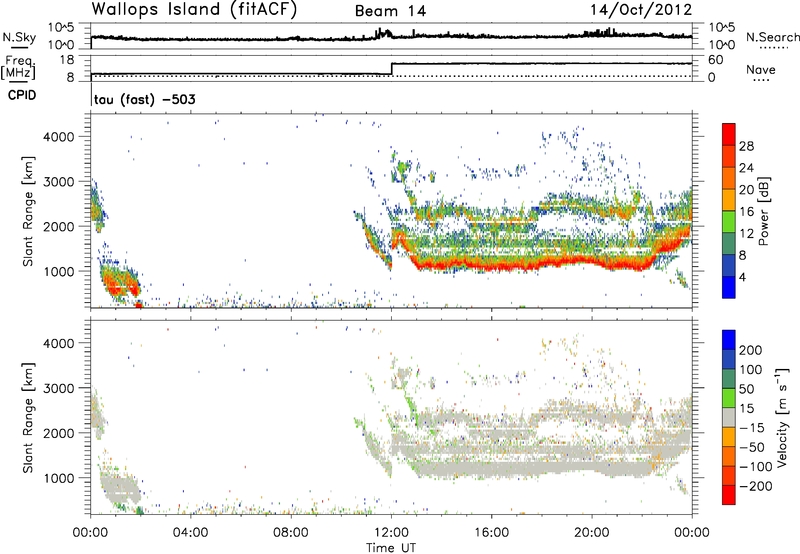
Task: Click the 'N.Search' legend label
Action: [772, 37]
